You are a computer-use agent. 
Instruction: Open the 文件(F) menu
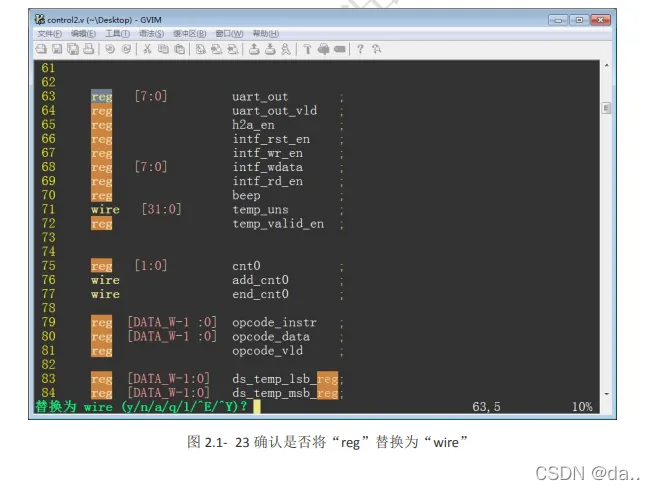tap(49, 33)
